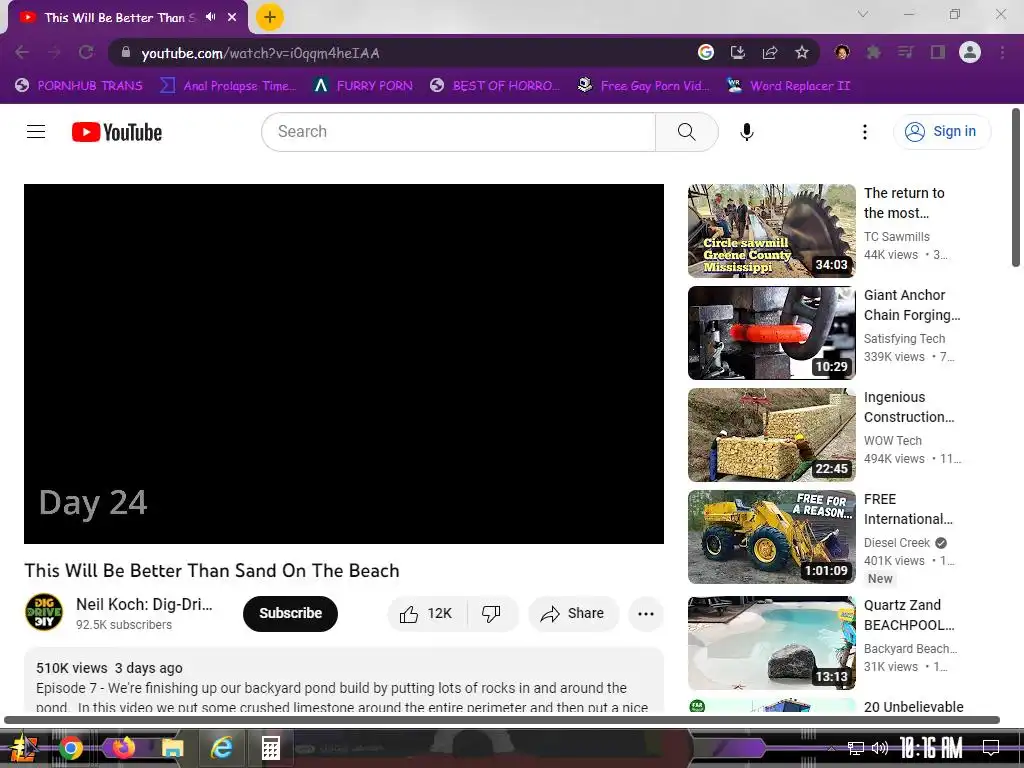Open File Explorer from the taskbar
The height and width of the screenshot is (768, 1024).
click(x=172, y=748)
